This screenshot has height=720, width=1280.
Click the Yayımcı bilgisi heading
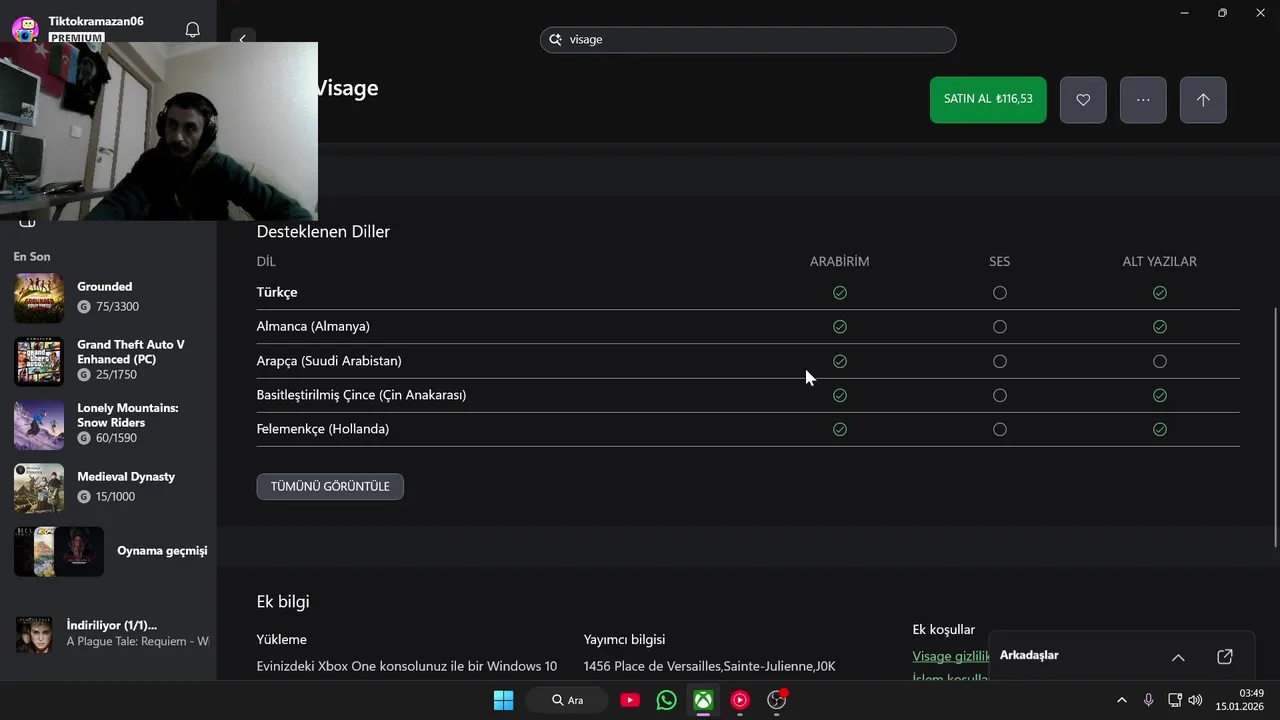[624, 639]
